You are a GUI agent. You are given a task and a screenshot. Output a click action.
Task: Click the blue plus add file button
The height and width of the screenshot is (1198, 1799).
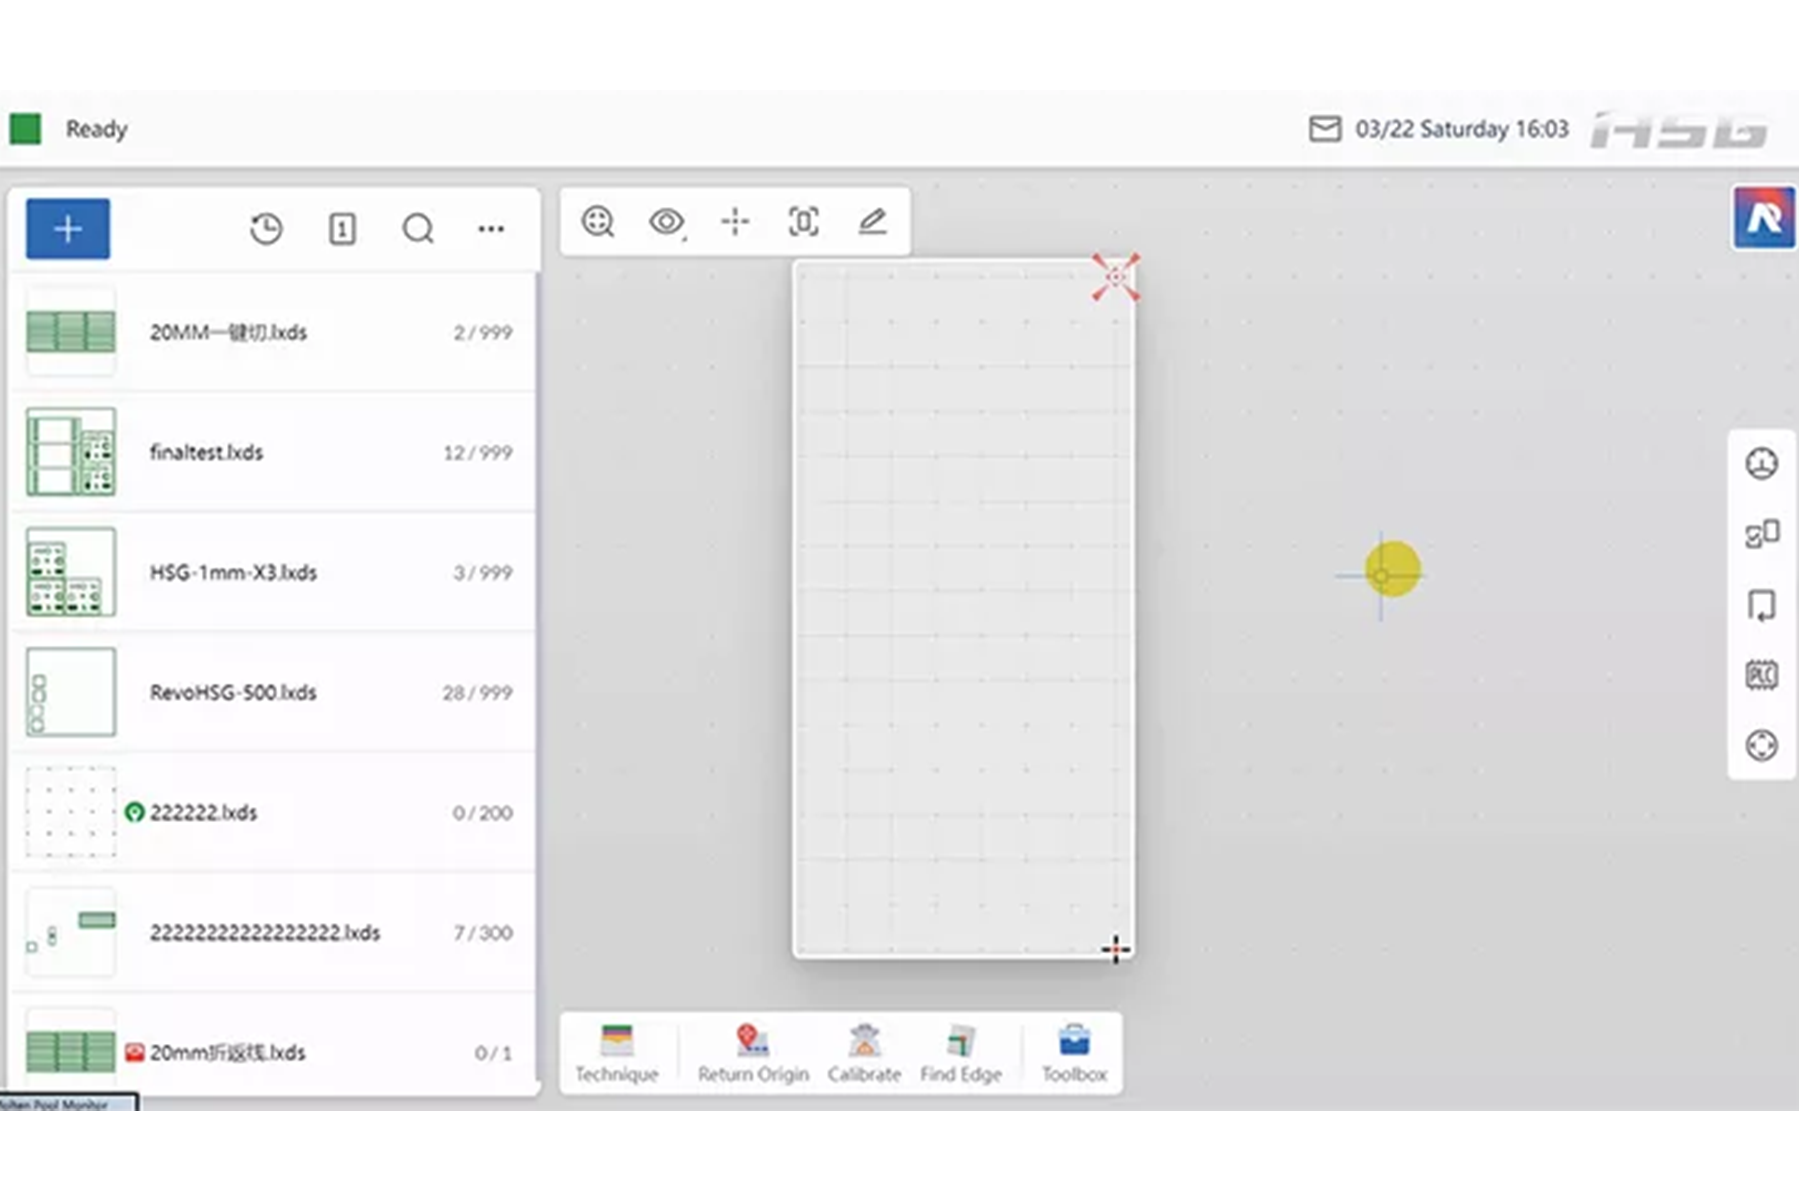(x=68, y=229)
